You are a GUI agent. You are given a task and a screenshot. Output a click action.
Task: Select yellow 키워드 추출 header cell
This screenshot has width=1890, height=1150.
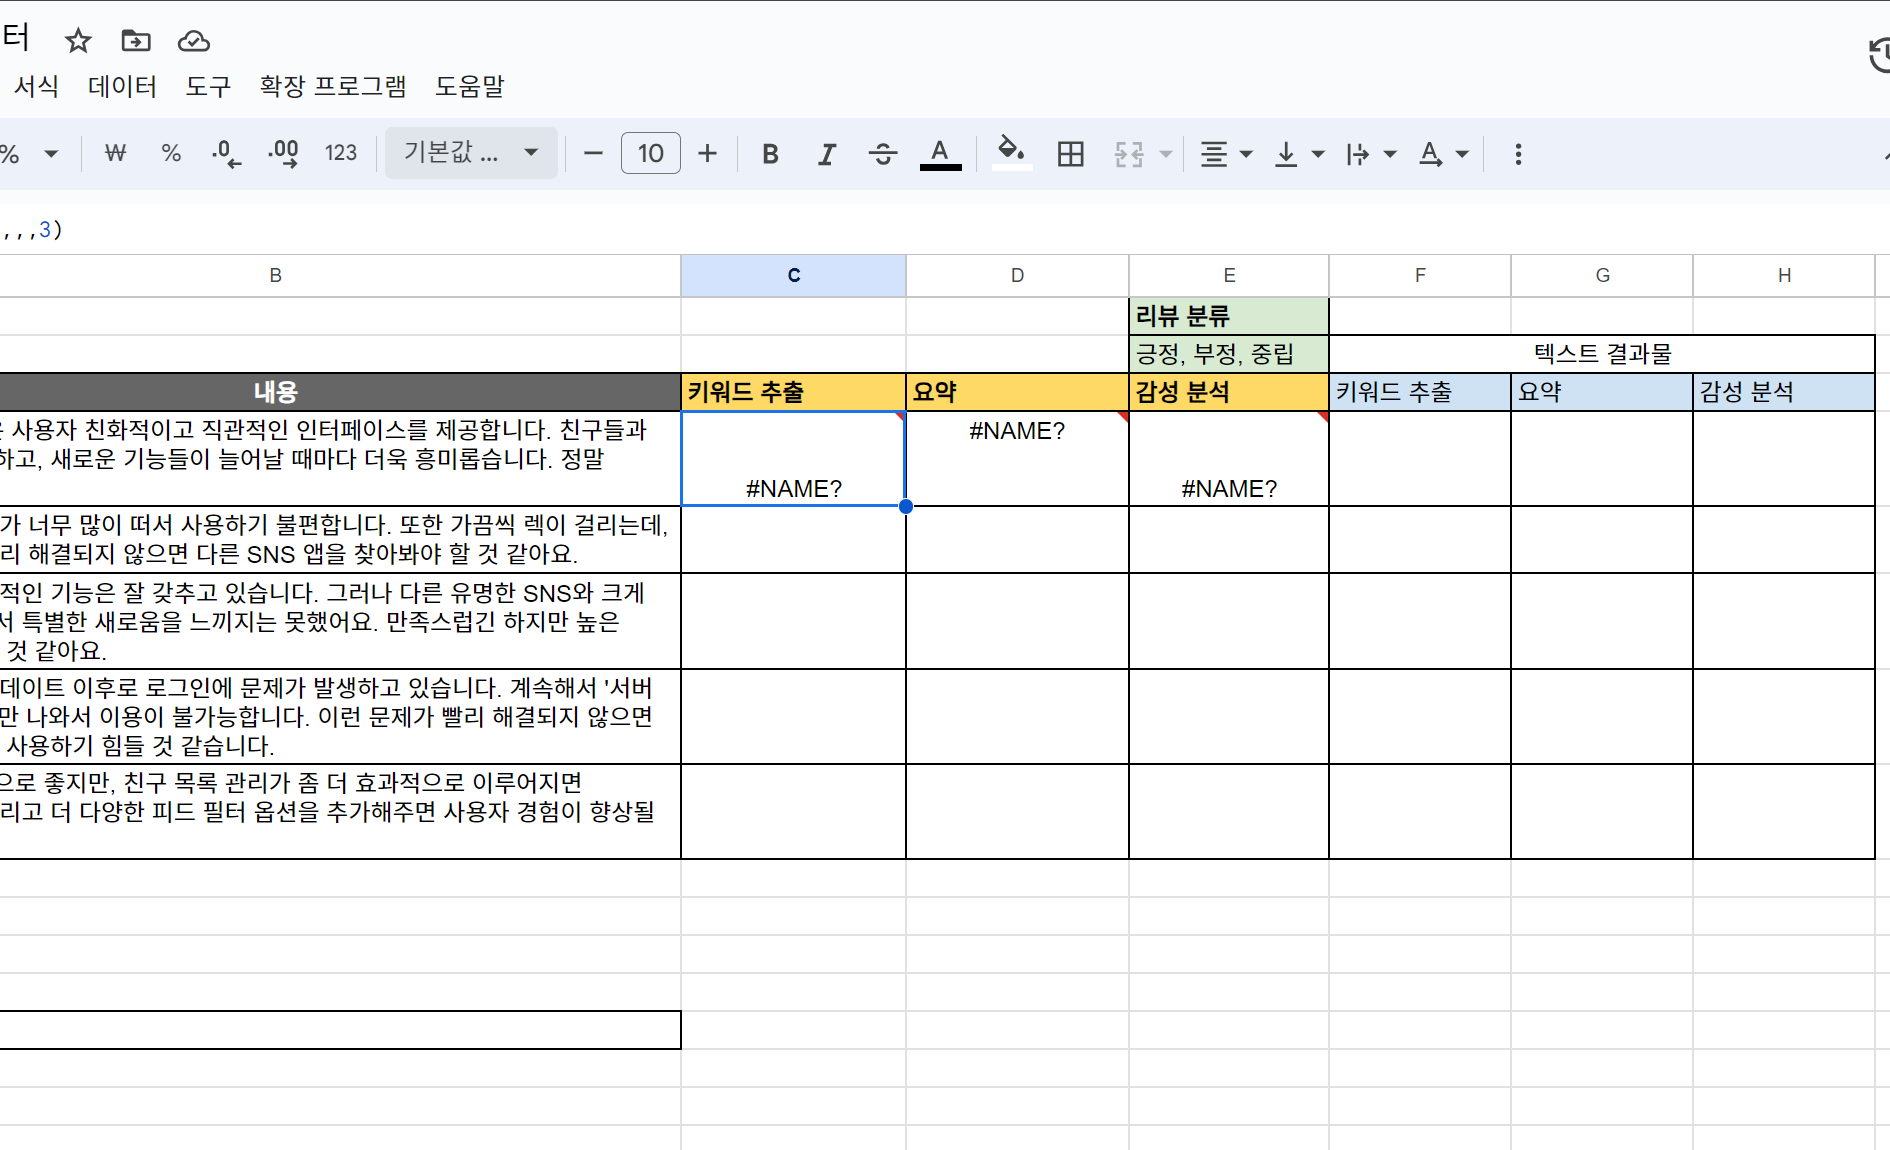pyautogui.click(x=794, y=392)
